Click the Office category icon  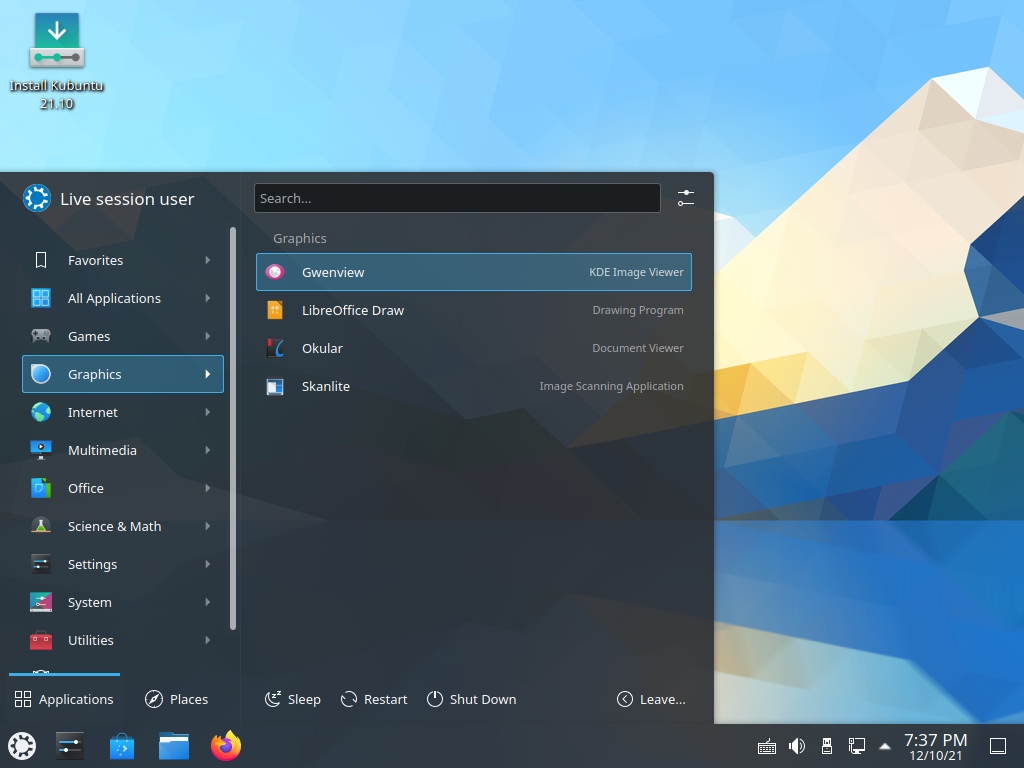(40, 488)
